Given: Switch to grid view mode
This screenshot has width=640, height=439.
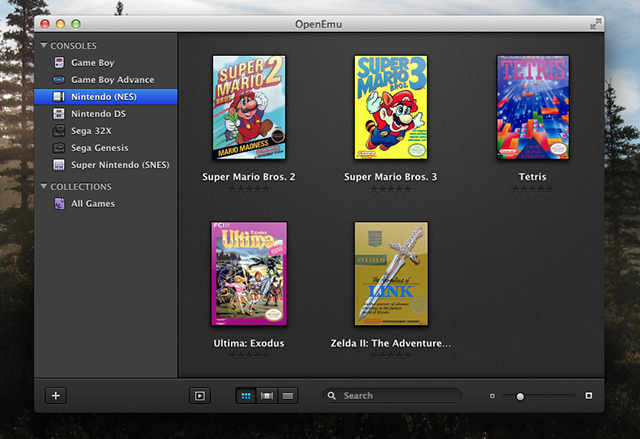Looking at the screenshot, I should coord(246,396).
